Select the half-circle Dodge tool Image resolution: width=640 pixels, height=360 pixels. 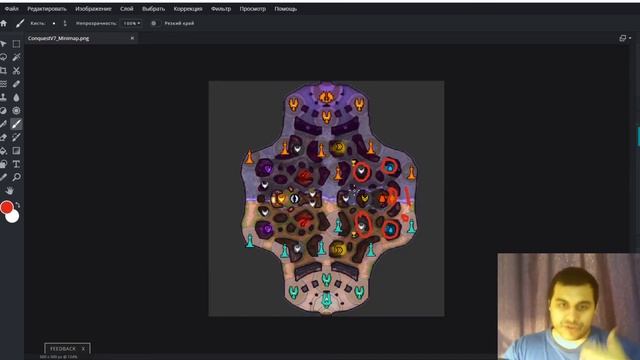pyautogui.click(x=4, y=111)
